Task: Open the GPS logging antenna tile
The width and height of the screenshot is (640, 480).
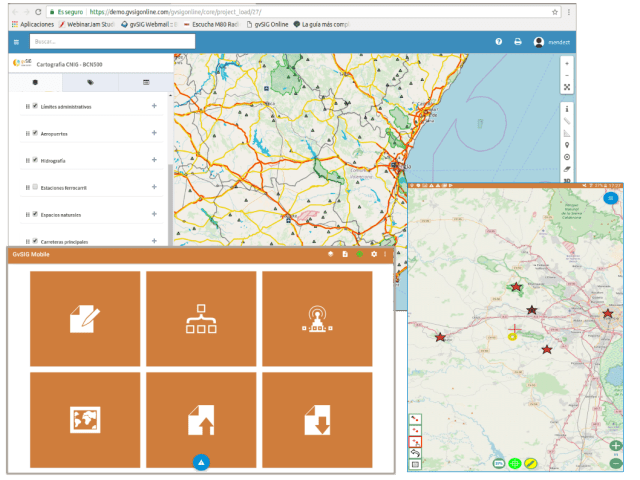Action: 317,318
